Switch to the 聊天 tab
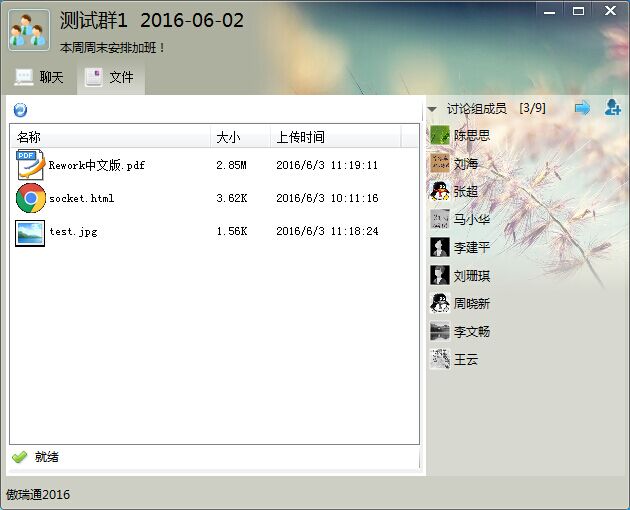The width and height of the screenshot is (630, 510). point(39,77)
